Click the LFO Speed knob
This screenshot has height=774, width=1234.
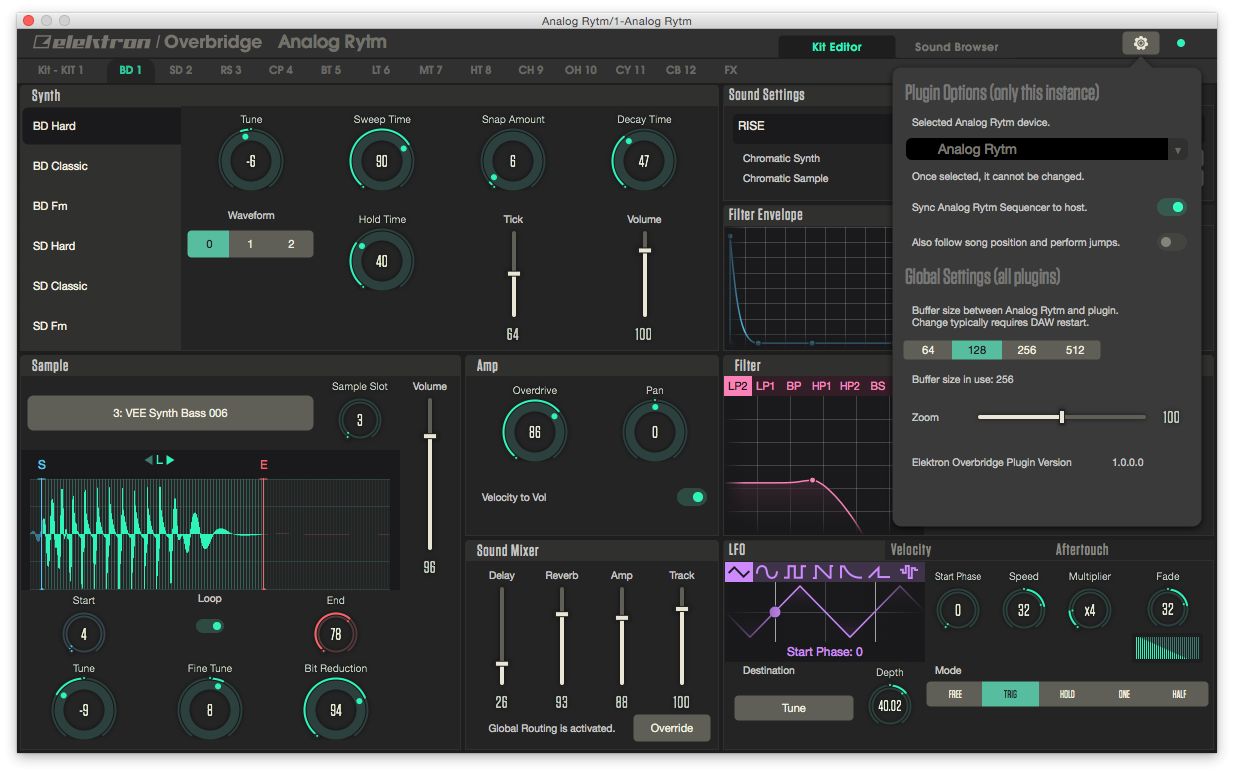(1023, 610)
